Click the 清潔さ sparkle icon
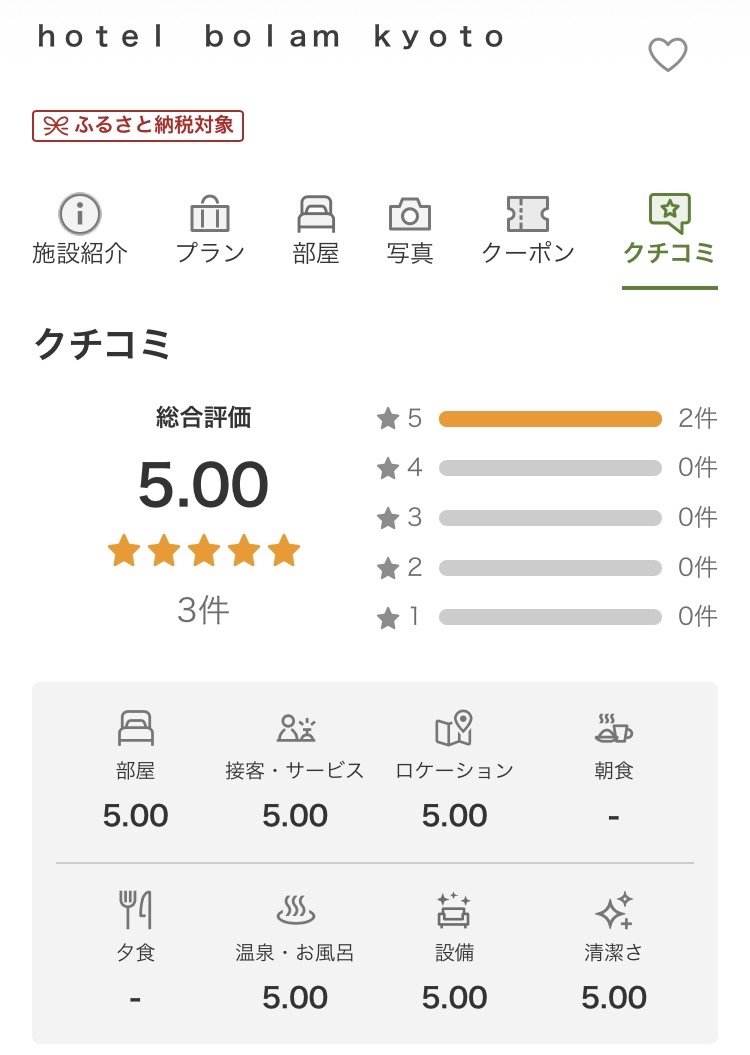 [613, 910]
